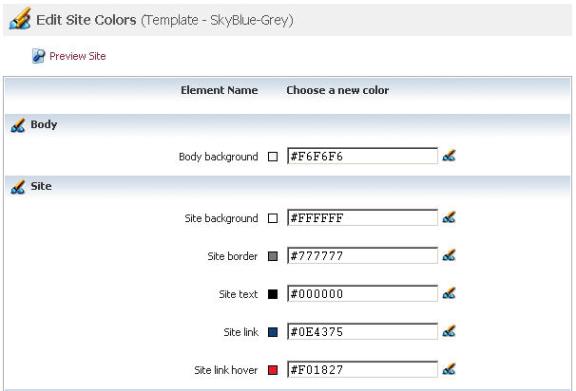The width and height of the screenshot is (576, 391).
Task: Click the Site link hover field #F01827
Action: (363, 369)
